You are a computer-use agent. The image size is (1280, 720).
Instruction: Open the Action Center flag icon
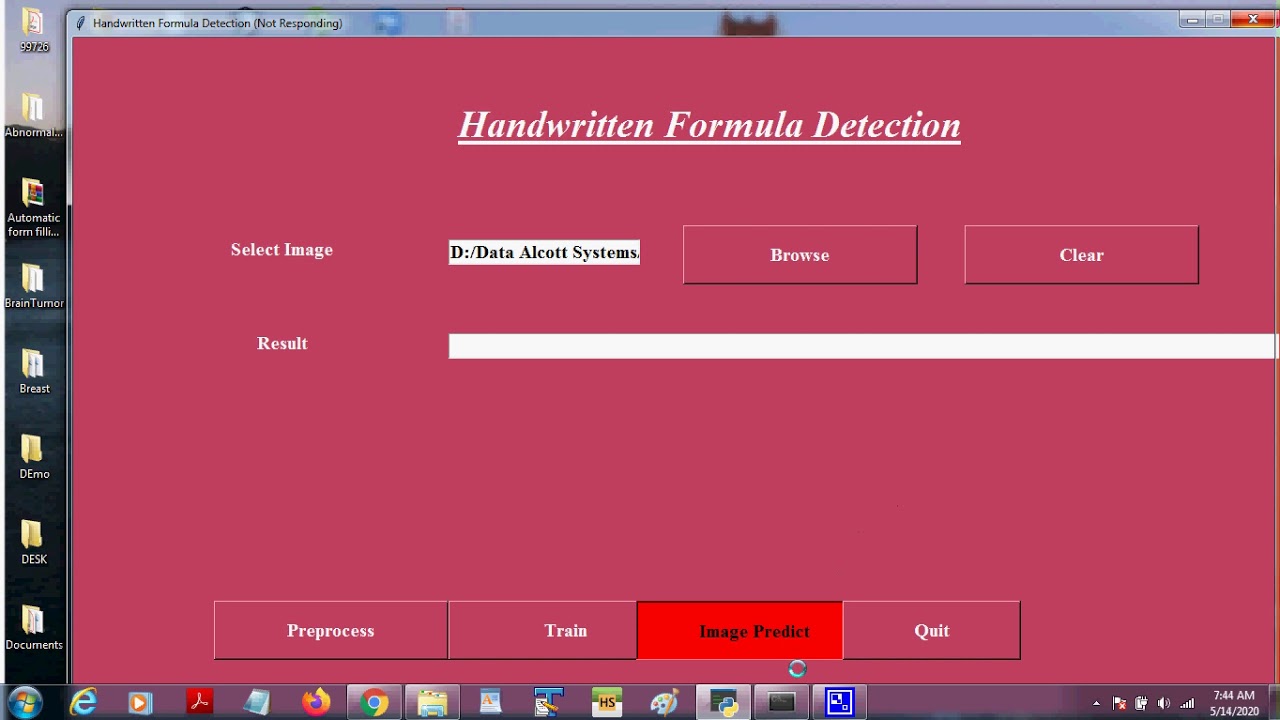coord(1119,703)
